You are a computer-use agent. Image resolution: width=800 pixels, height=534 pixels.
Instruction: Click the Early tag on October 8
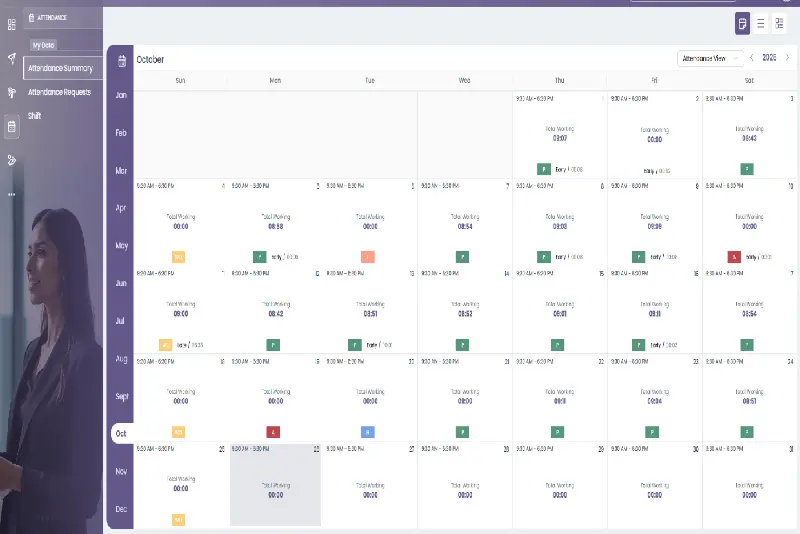(569, 257)
